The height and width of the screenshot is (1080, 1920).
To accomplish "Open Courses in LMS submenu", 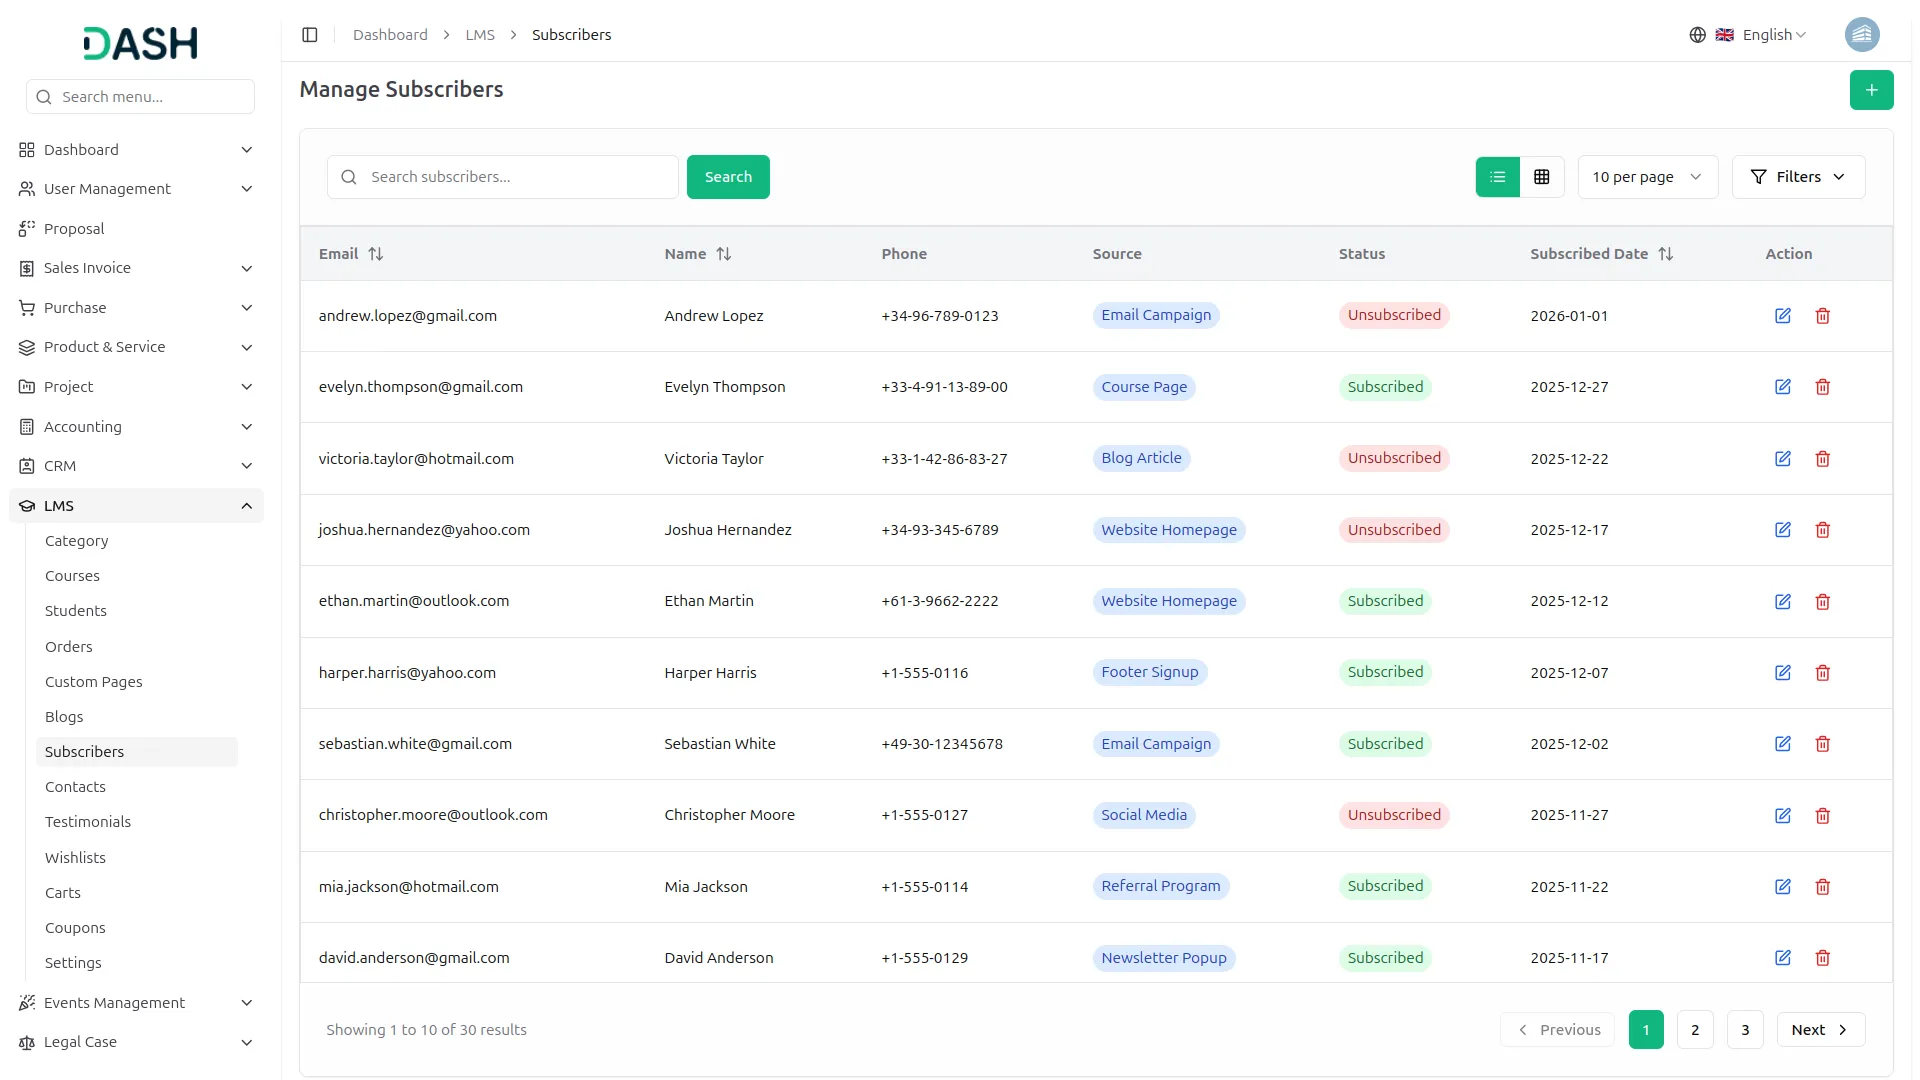I will coord(72,576).
